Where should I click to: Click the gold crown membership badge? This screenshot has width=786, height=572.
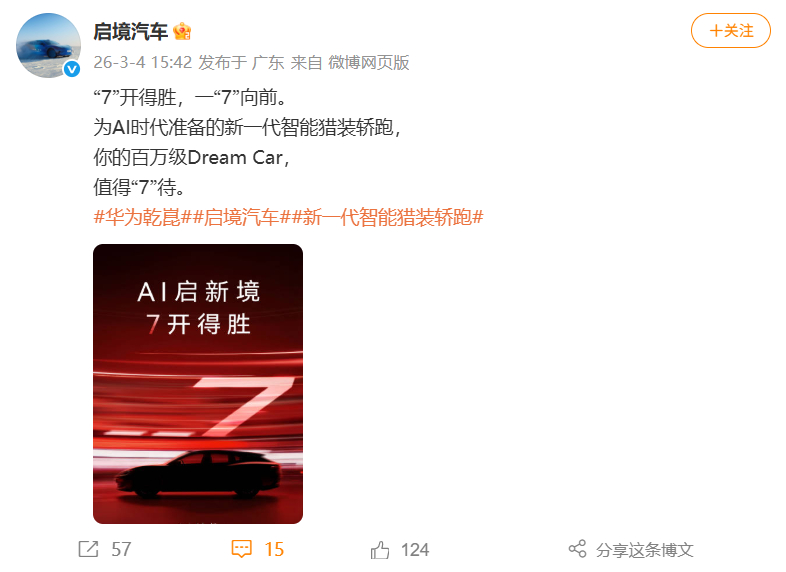coord(182,32)
